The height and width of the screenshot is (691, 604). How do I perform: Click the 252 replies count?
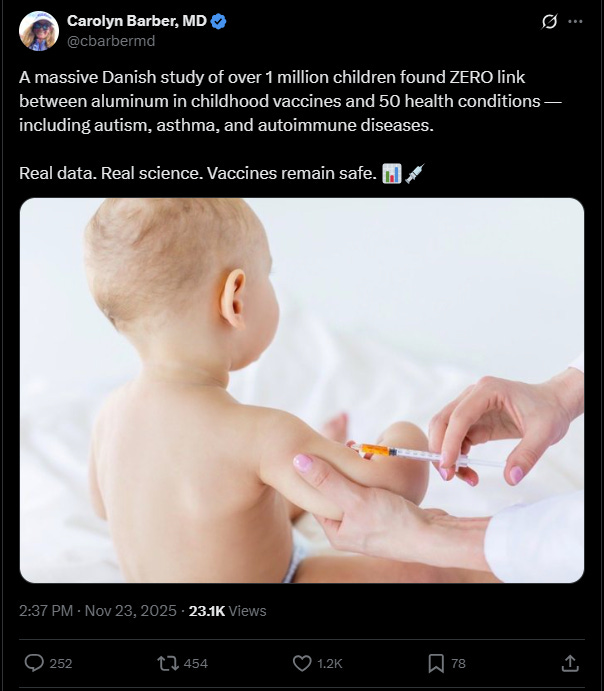point(61,664)
